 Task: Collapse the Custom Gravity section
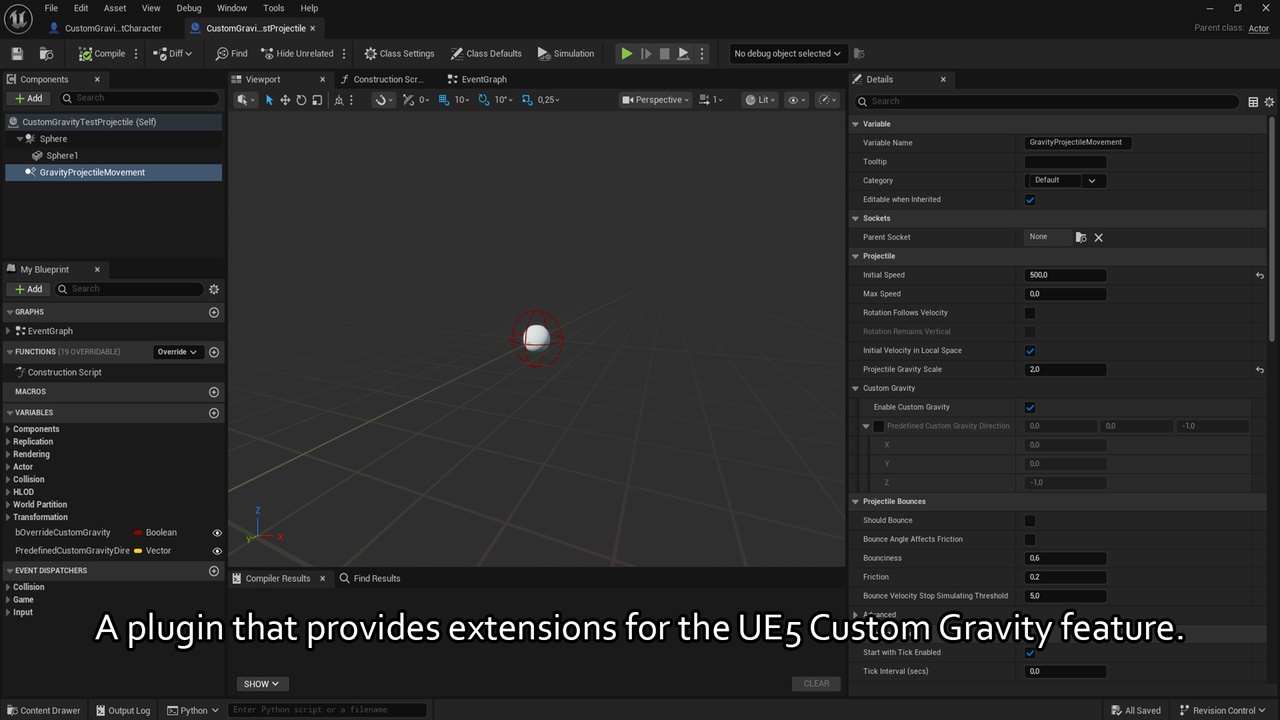click(856, 389)
